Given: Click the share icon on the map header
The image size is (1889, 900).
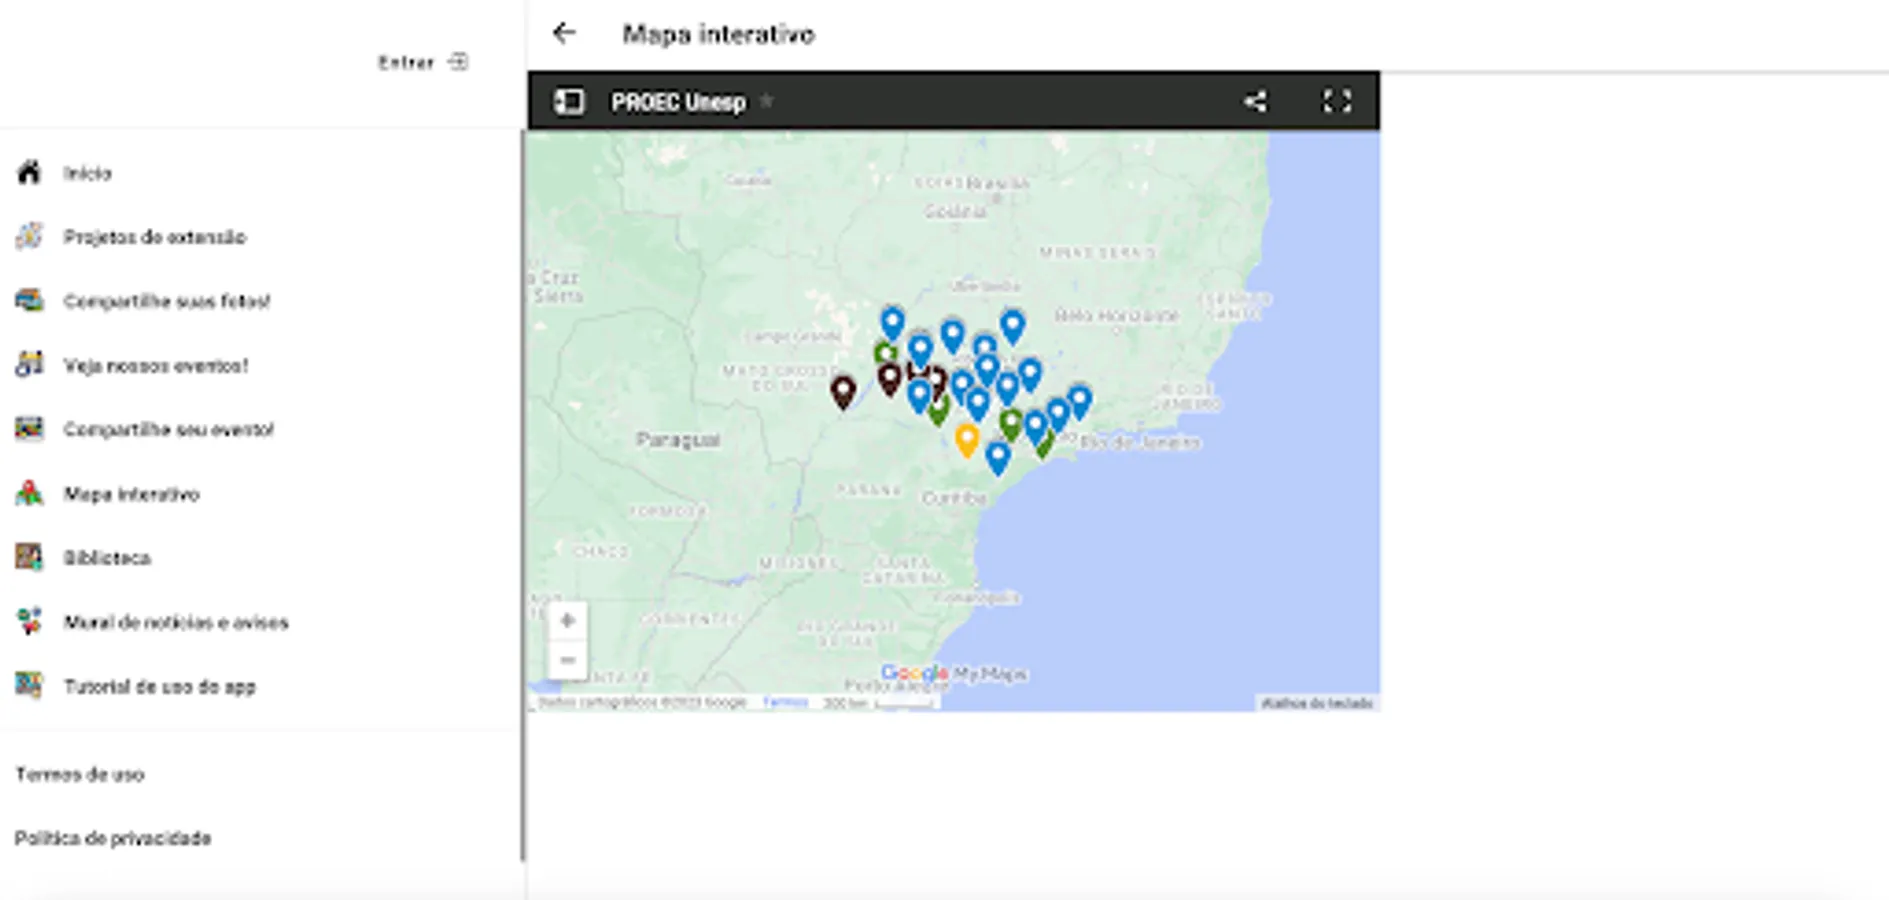Looking at the screenshot, I should (x=1257, y=101).
